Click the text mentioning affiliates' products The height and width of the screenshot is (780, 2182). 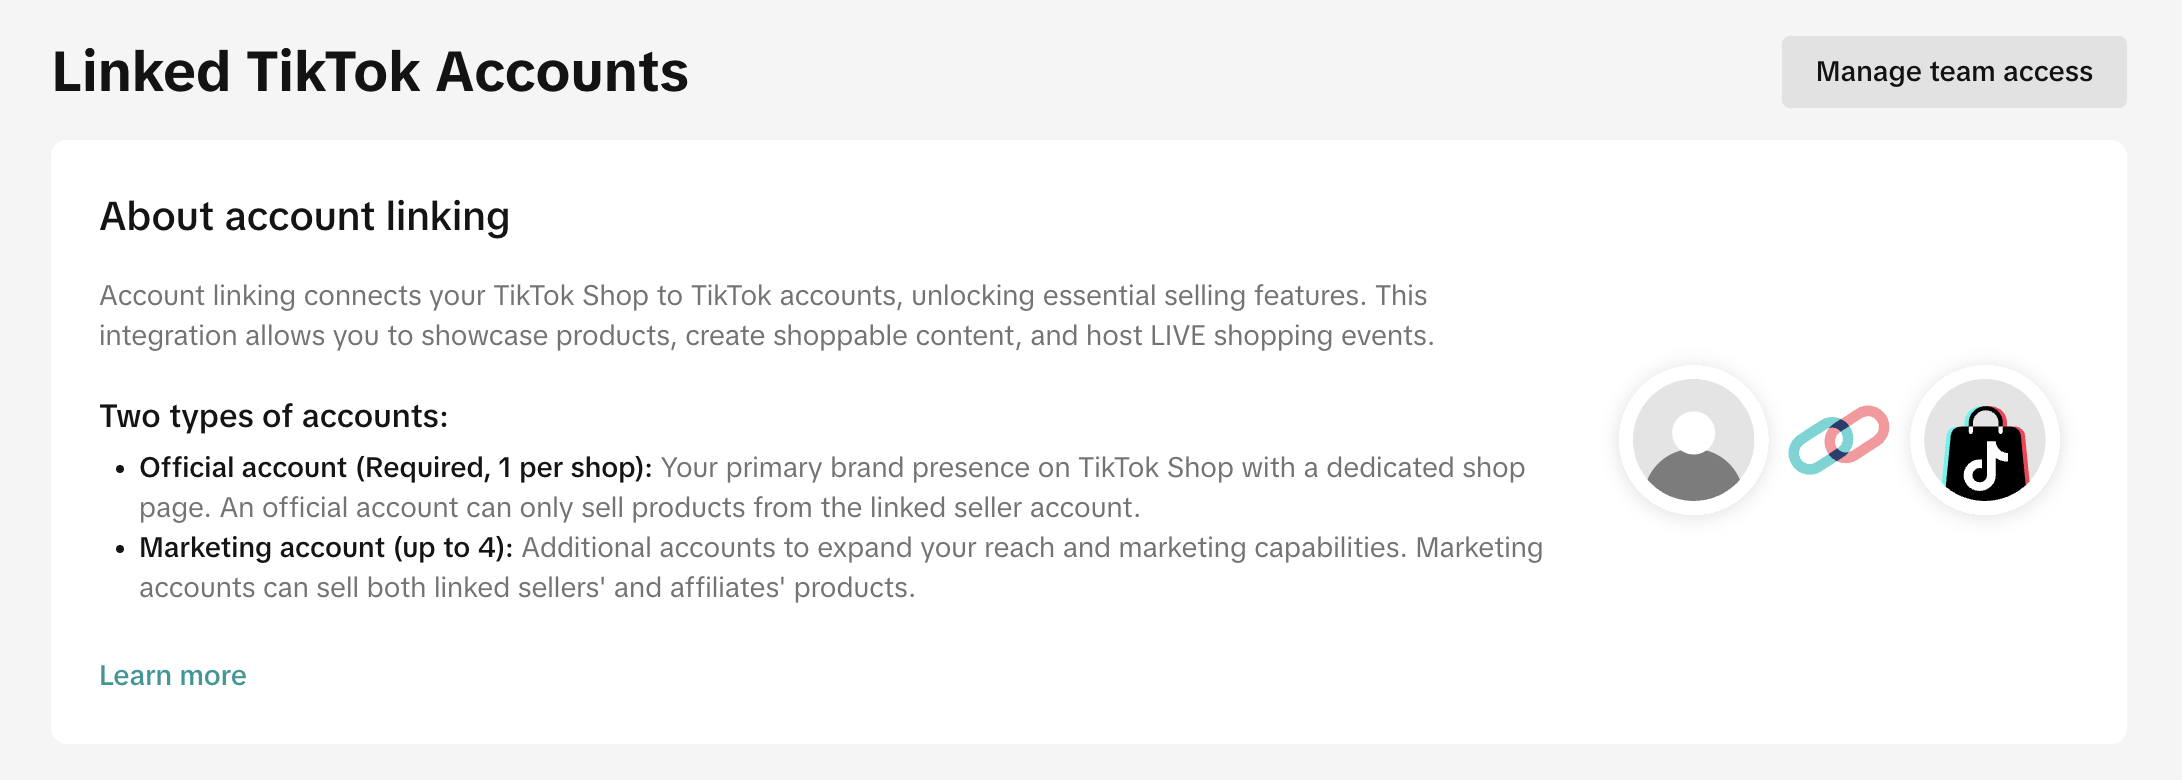527,588
